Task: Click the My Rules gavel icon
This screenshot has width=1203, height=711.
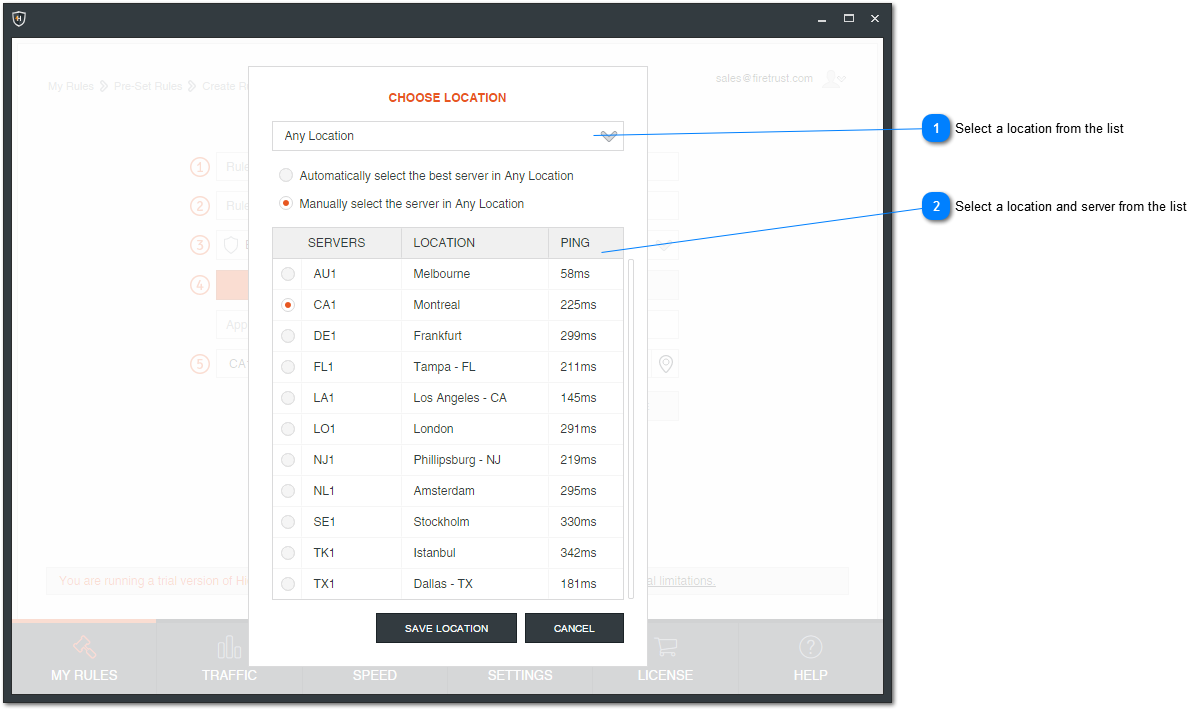Action: (84, 647)
